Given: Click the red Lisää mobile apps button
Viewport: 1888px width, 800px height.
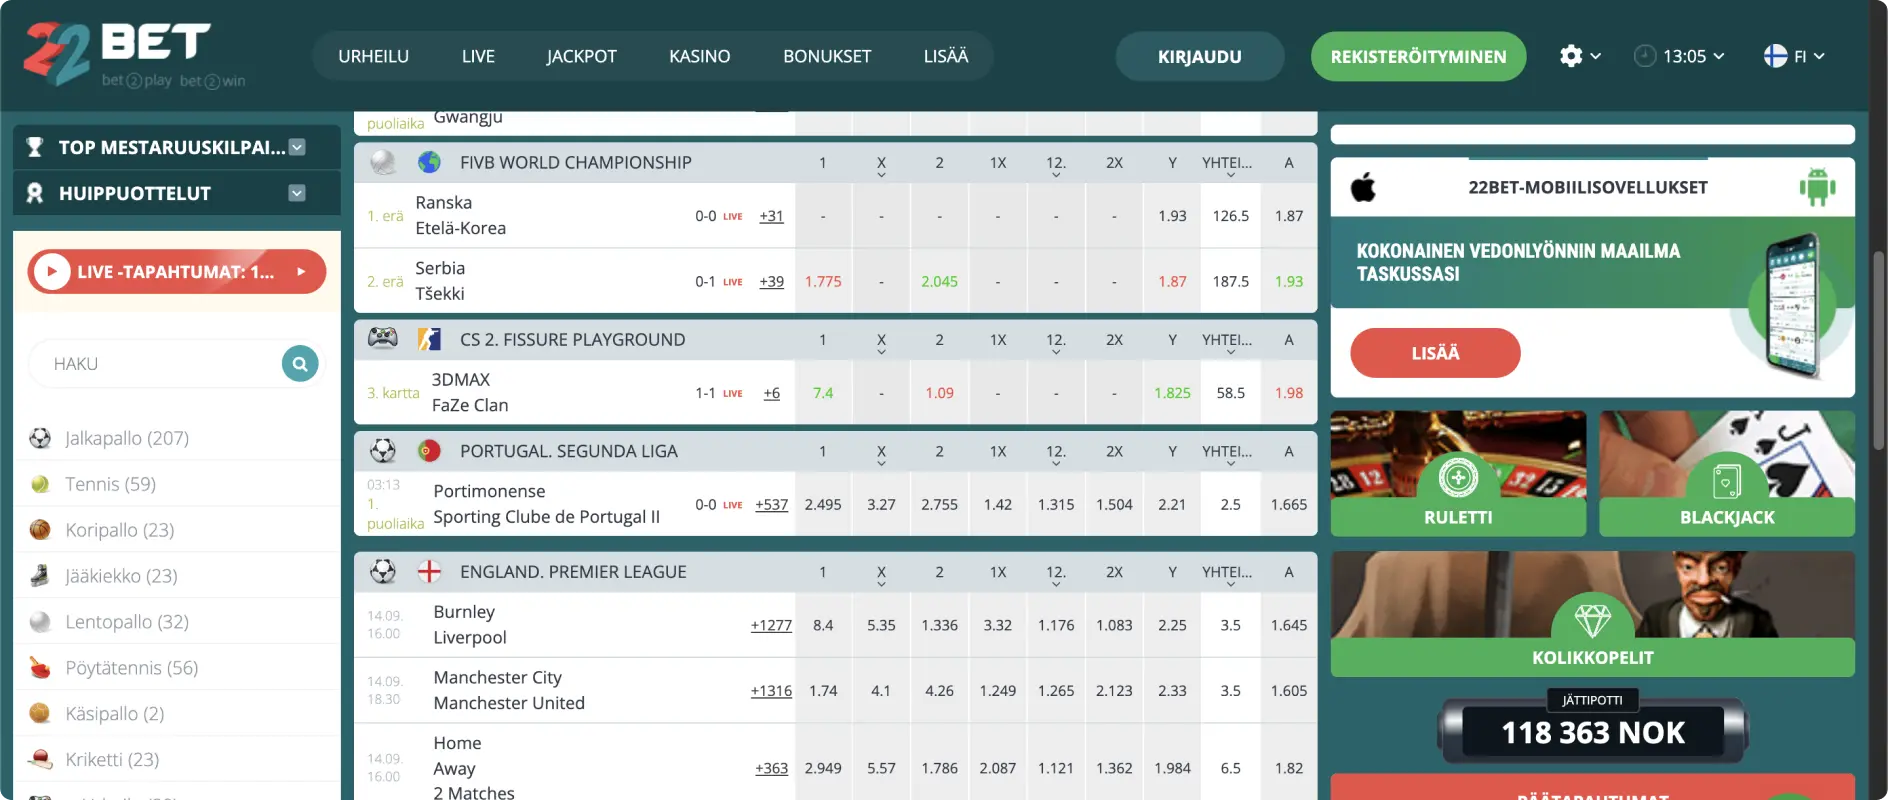Looking at the screenshot, I should pyautogui.click(x=1435, y=352).
